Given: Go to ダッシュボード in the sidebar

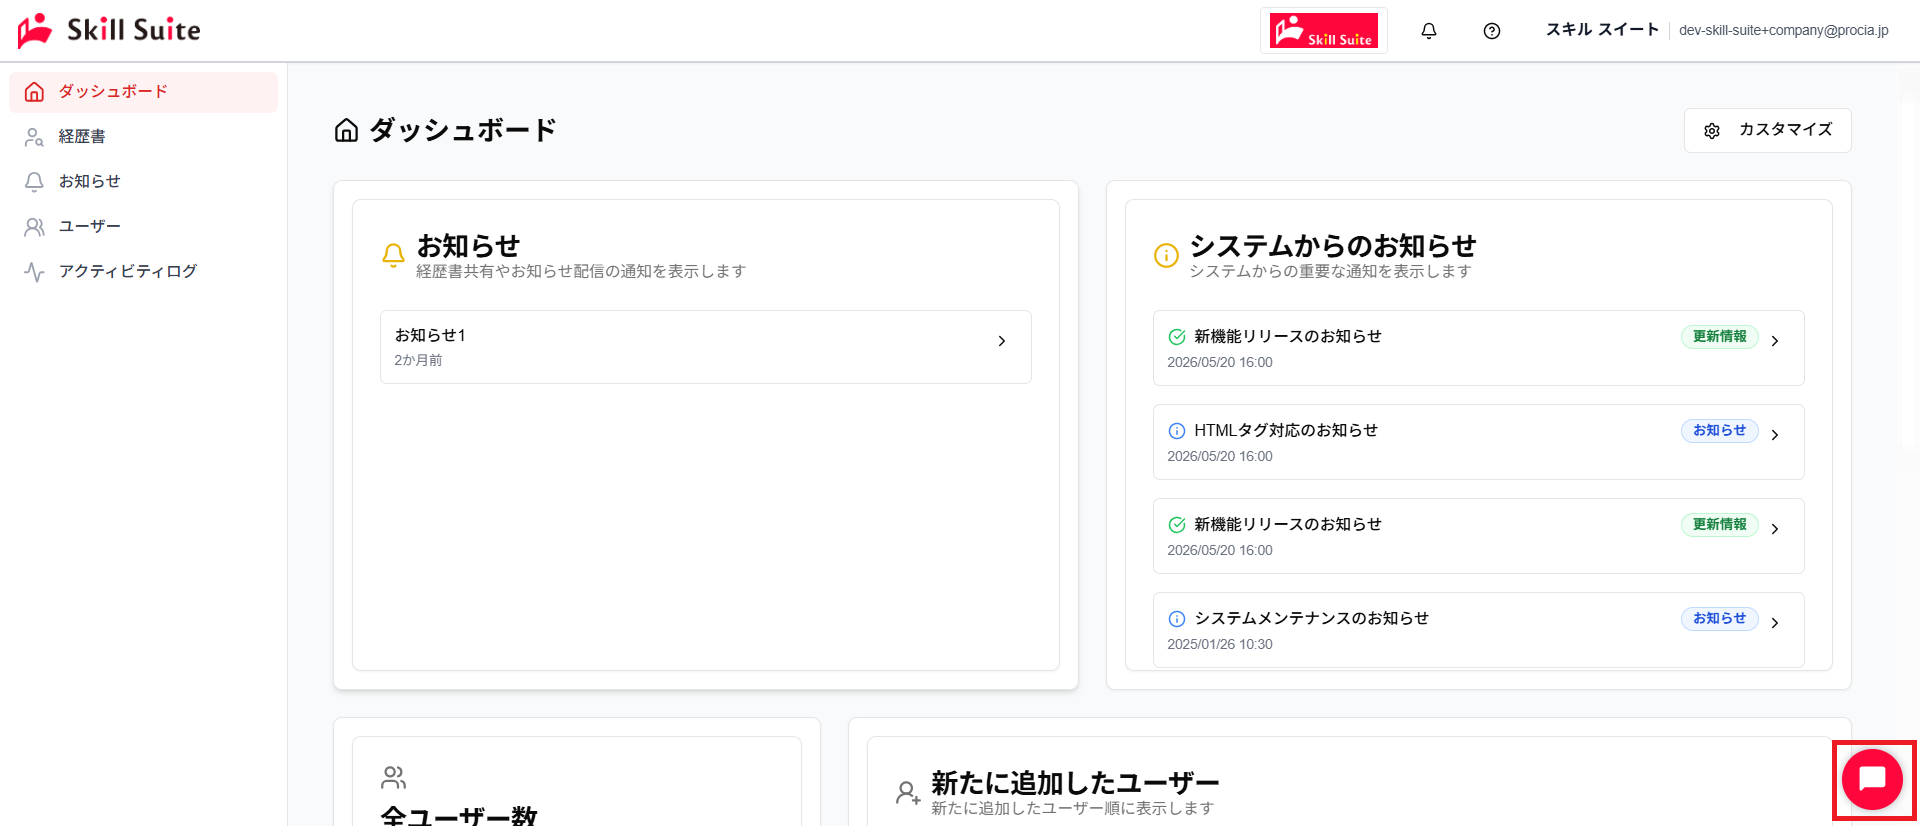Looking at the screenshot, I should (143, 92).
